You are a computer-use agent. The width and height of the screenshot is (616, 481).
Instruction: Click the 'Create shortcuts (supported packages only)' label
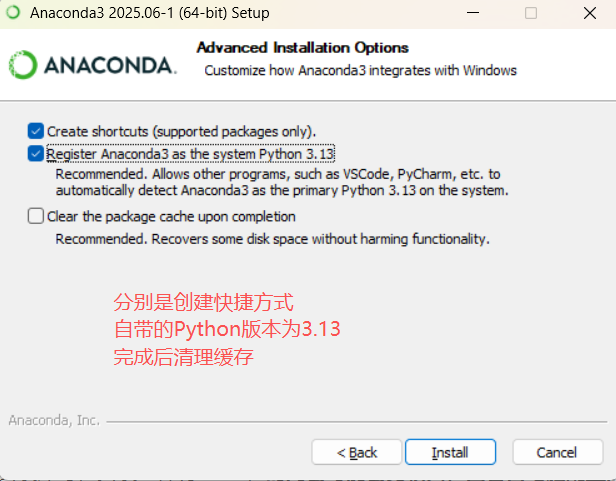coord(182,132)
